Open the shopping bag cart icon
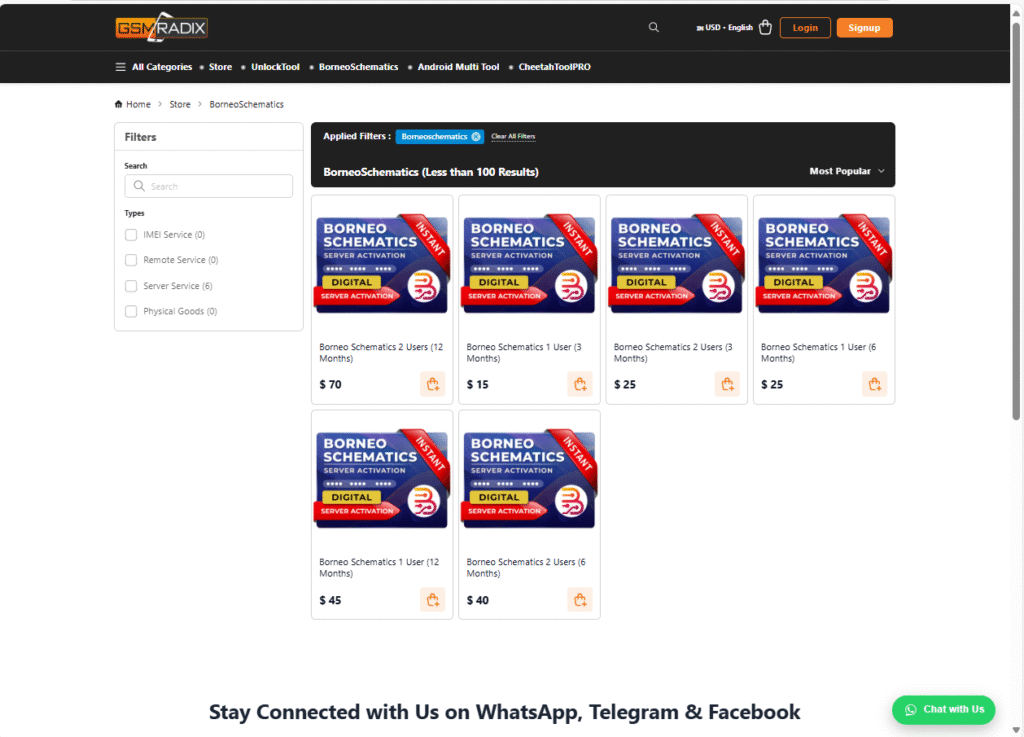This screenshot has height=737, width=1024. 765,27
